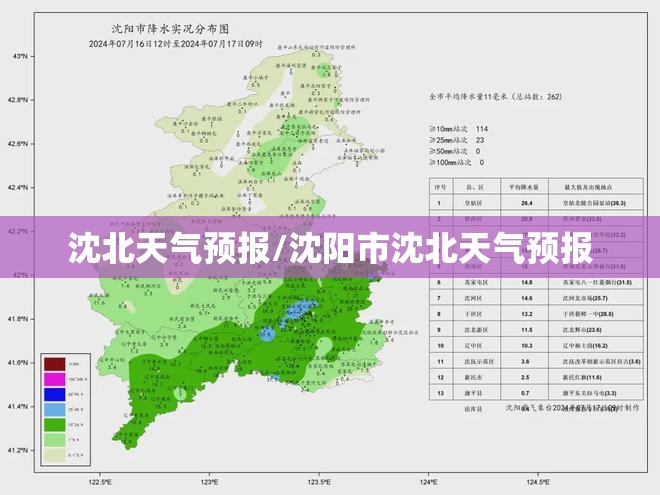Click the 123.5°E longitude label
The width and height of the screenshot is (660, 495).
point(319,482)
